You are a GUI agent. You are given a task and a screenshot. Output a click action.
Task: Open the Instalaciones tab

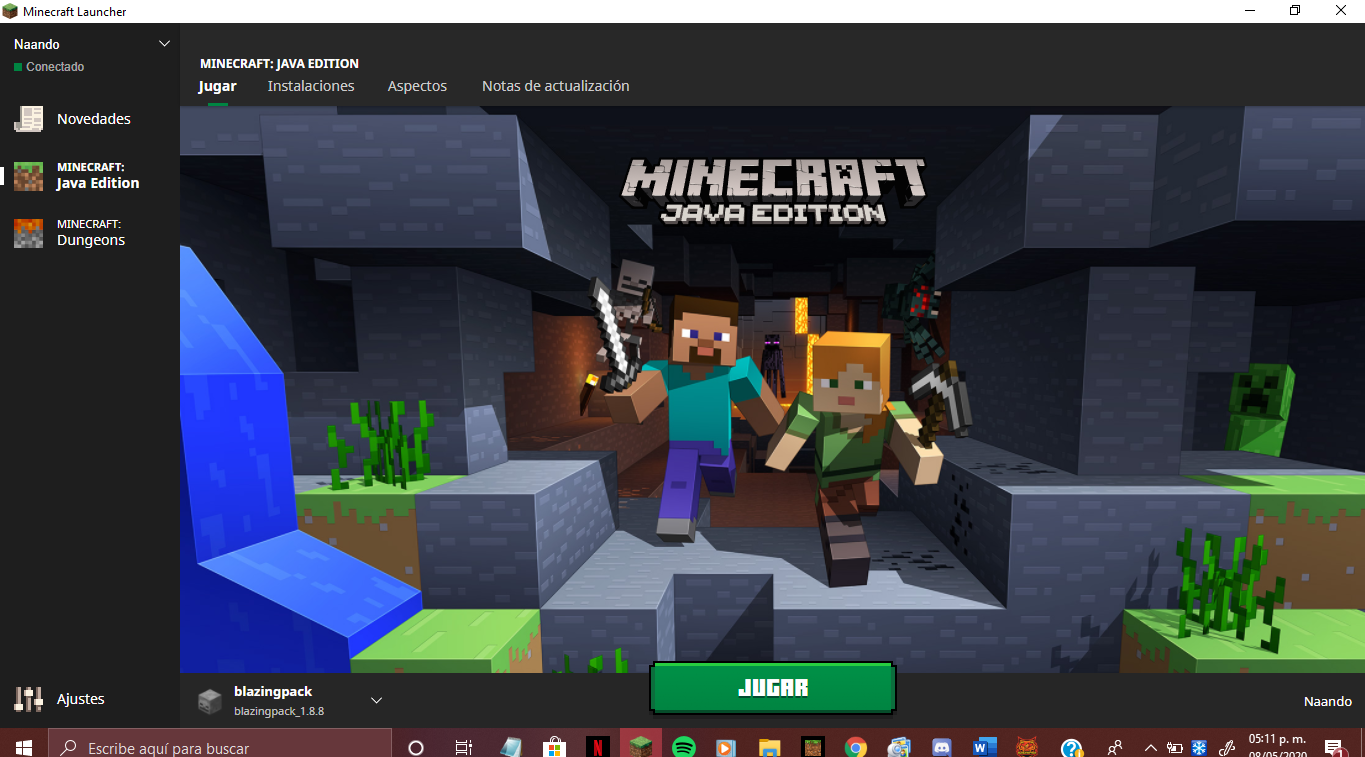(311, 86)
